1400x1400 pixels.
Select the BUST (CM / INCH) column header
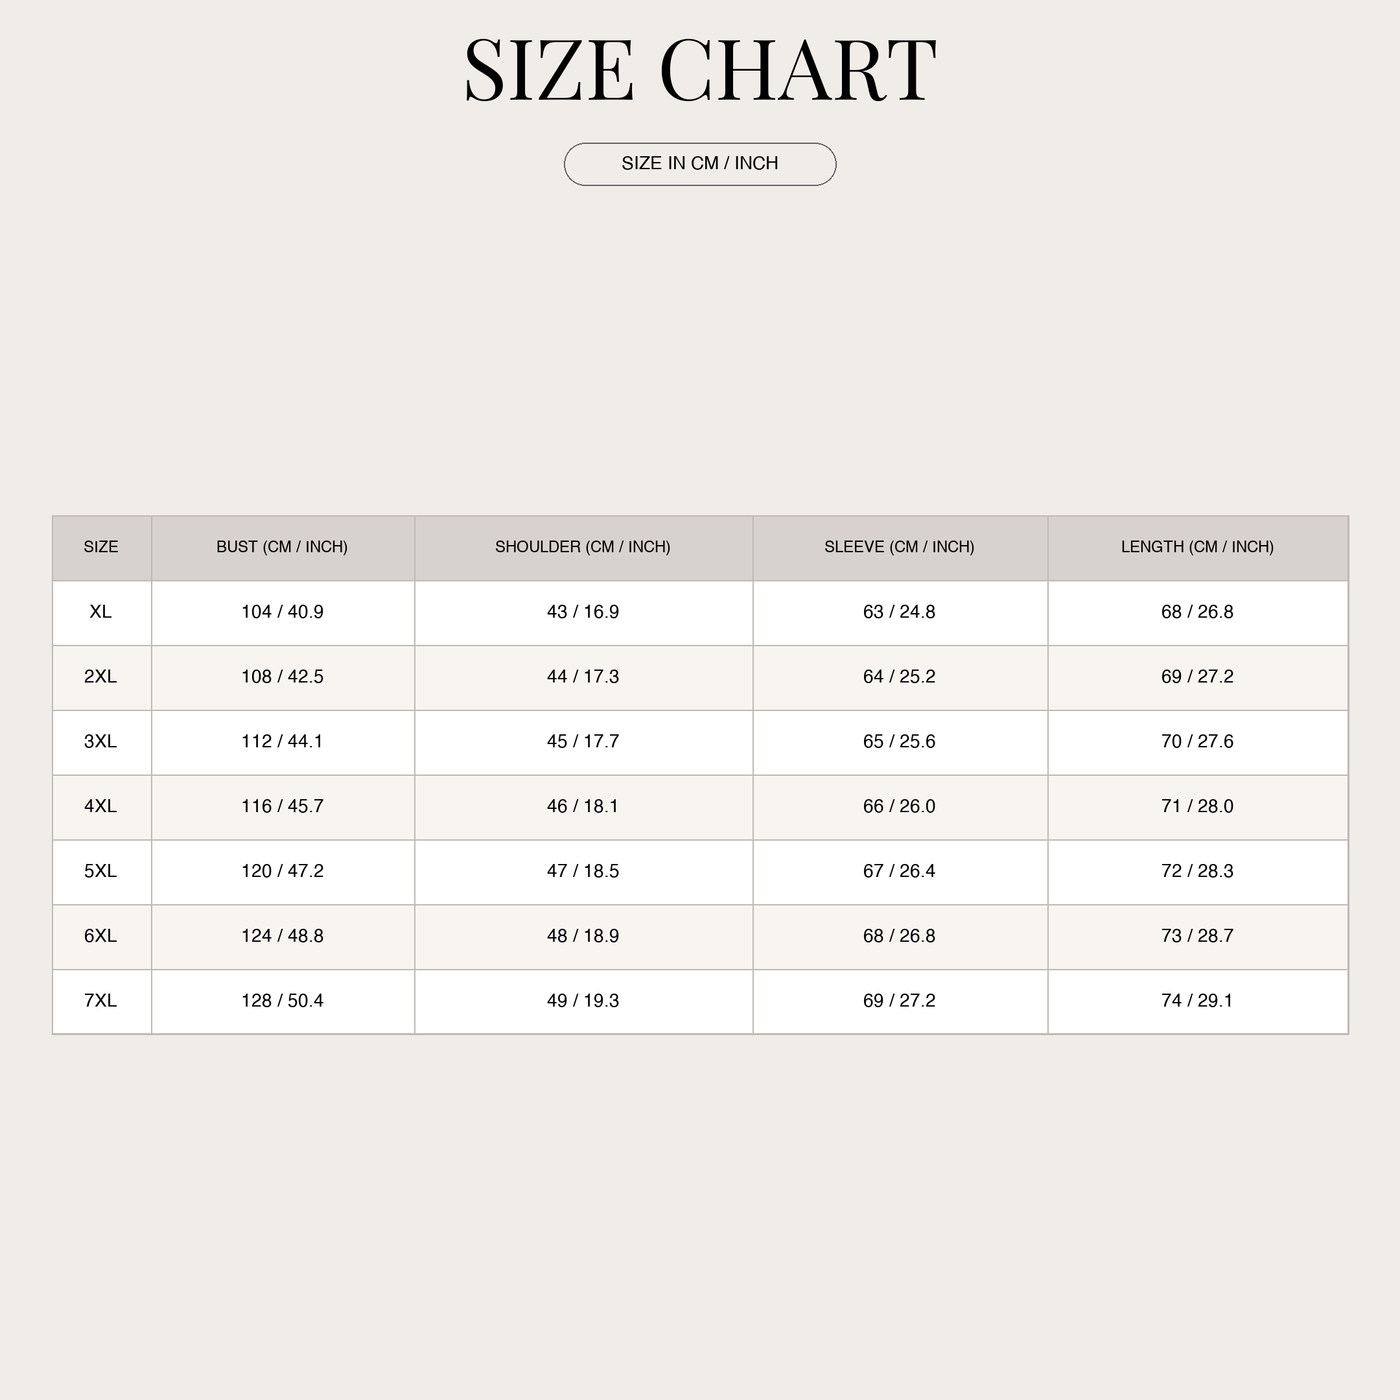pyautogui.click(x=282, y=547)
